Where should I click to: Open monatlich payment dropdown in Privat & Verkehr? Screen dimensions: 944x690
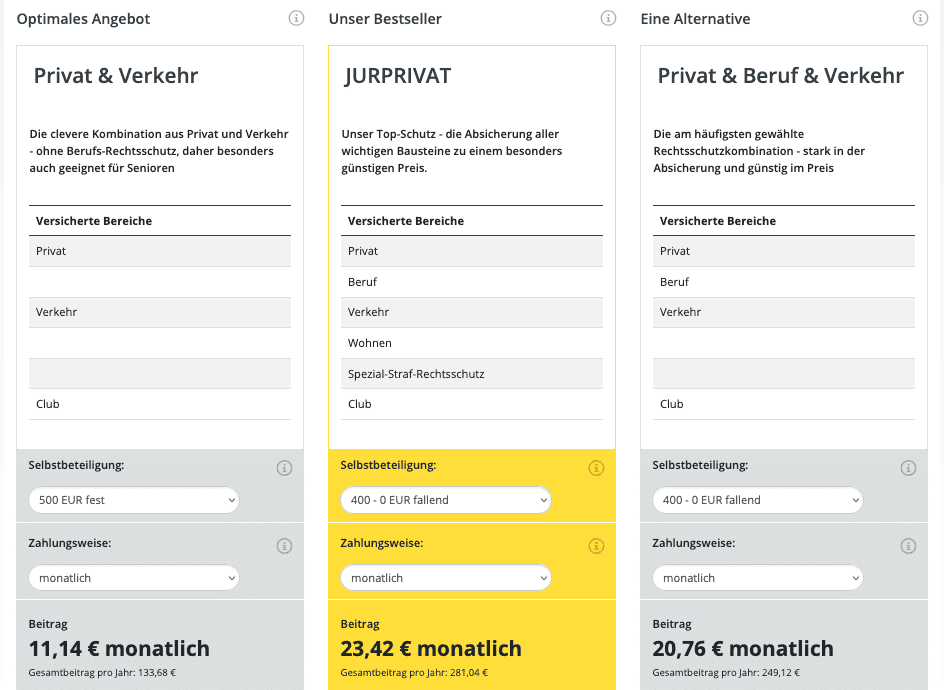(134, 578)
